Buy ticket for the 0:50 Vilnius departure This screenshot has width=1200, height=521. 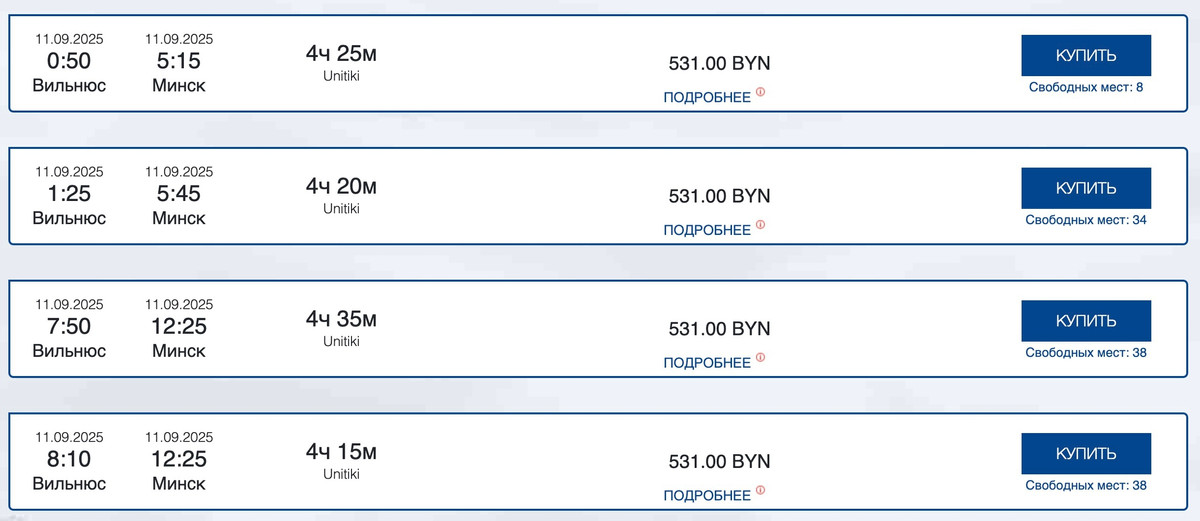1086,55
